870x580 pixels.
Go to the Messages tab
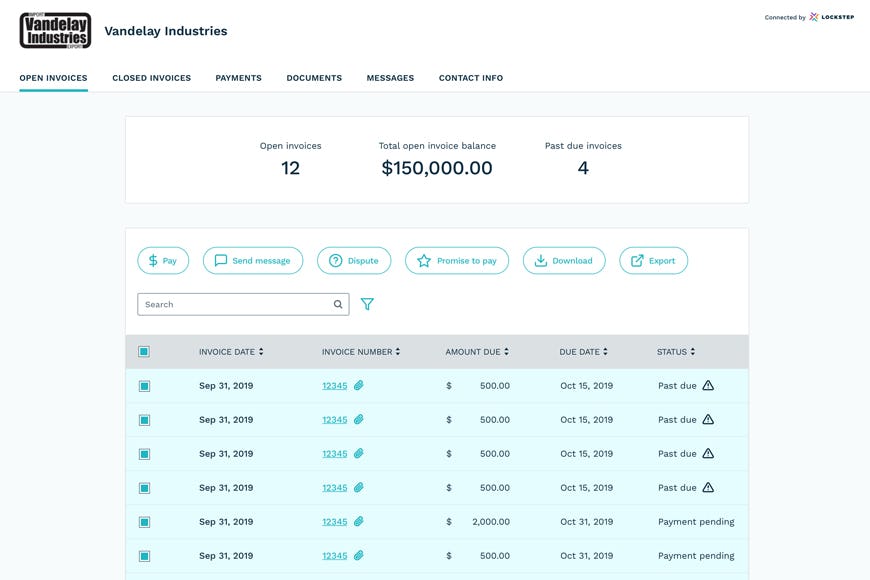point(390,78)
